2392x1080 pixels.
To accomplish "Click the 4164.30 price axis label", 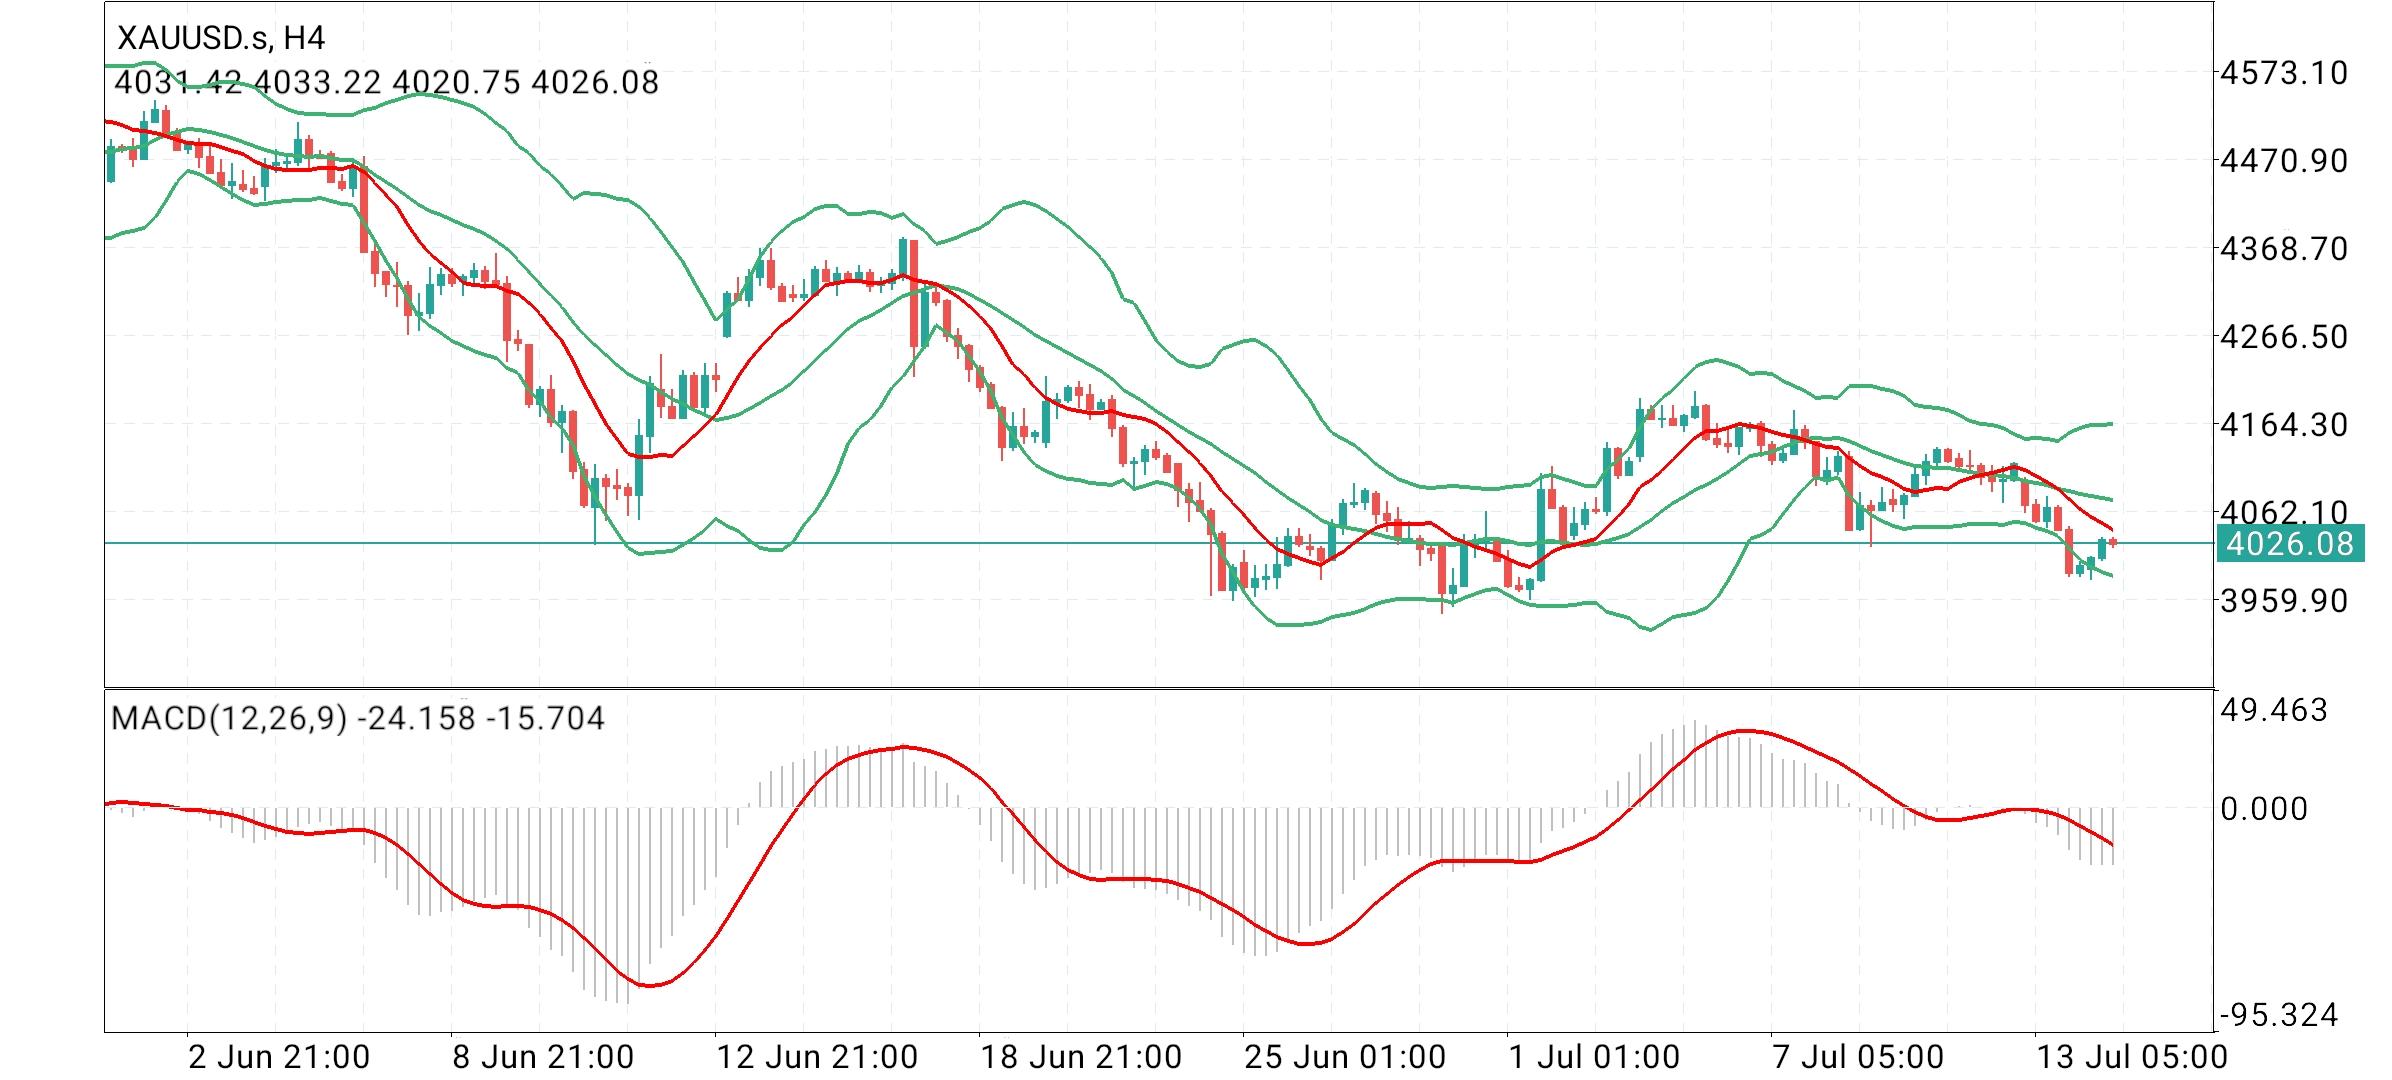I will pyautogui.click(x=2283, y=424).
